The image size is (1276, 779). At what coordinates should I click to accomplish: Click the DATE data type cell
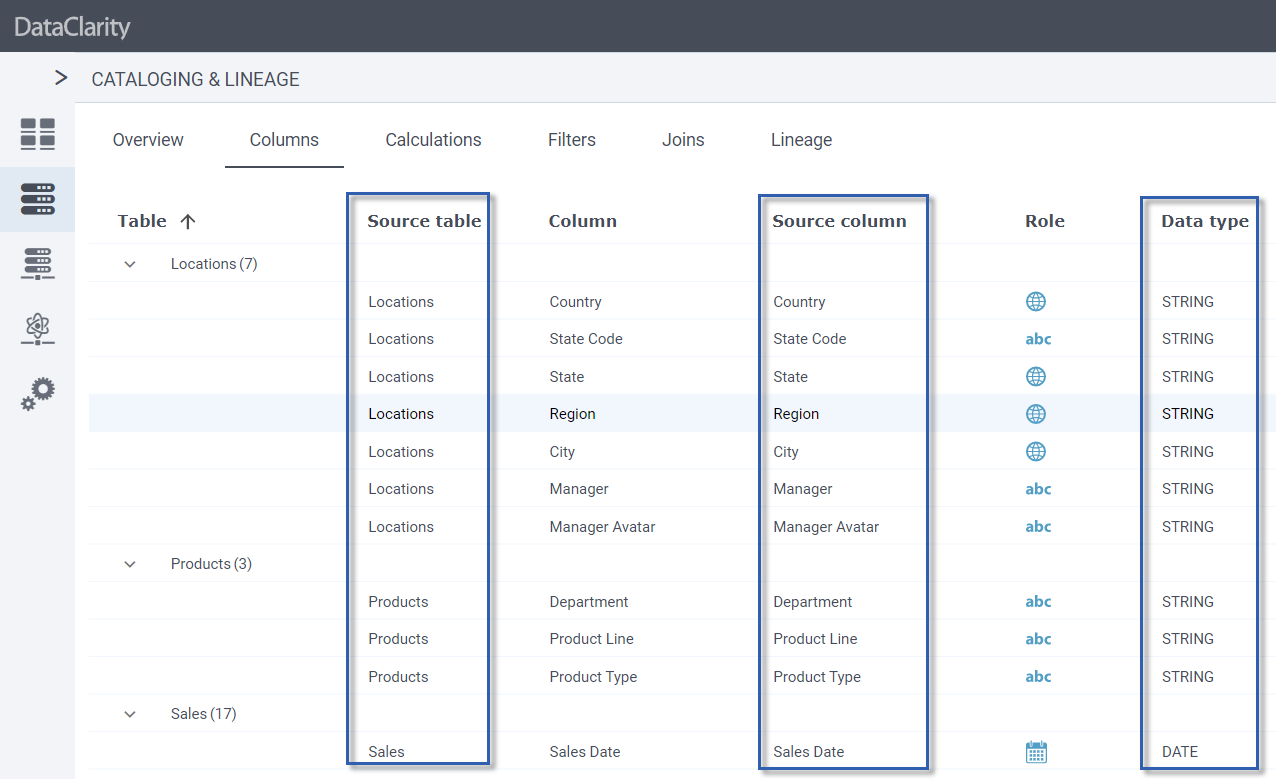[1180, 752]
